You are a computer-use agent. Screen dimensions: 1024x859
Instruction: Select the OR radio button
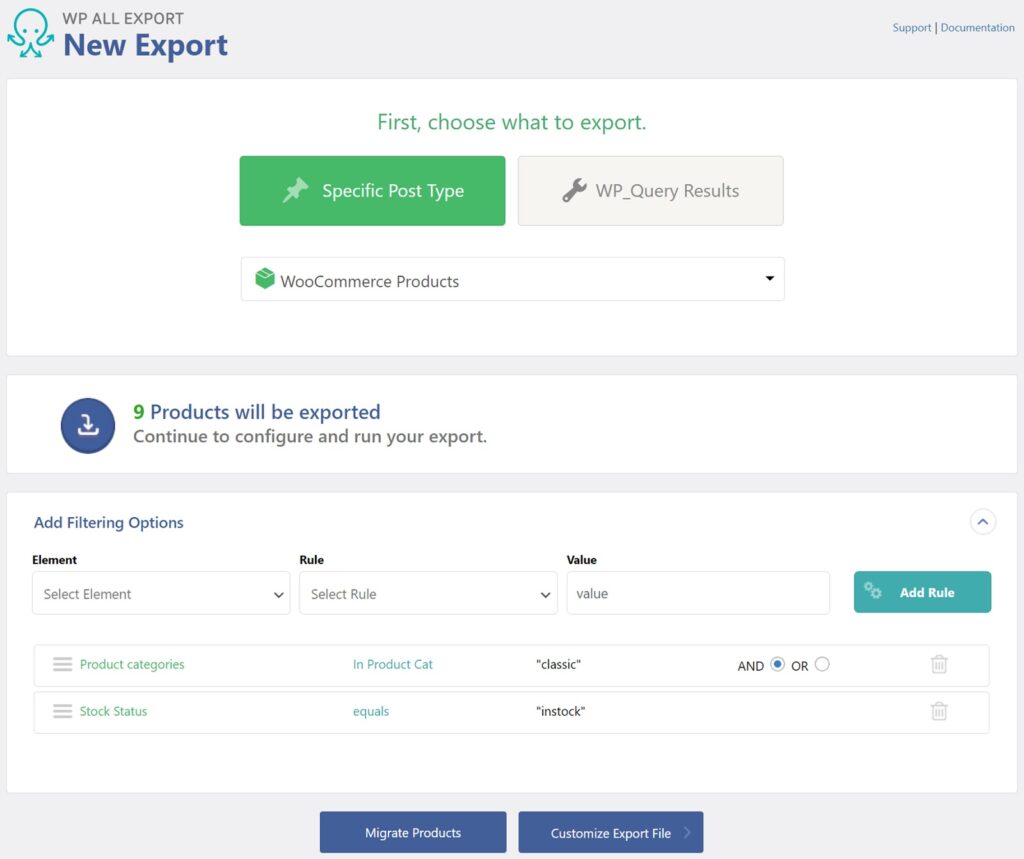(x=822, y=664)
